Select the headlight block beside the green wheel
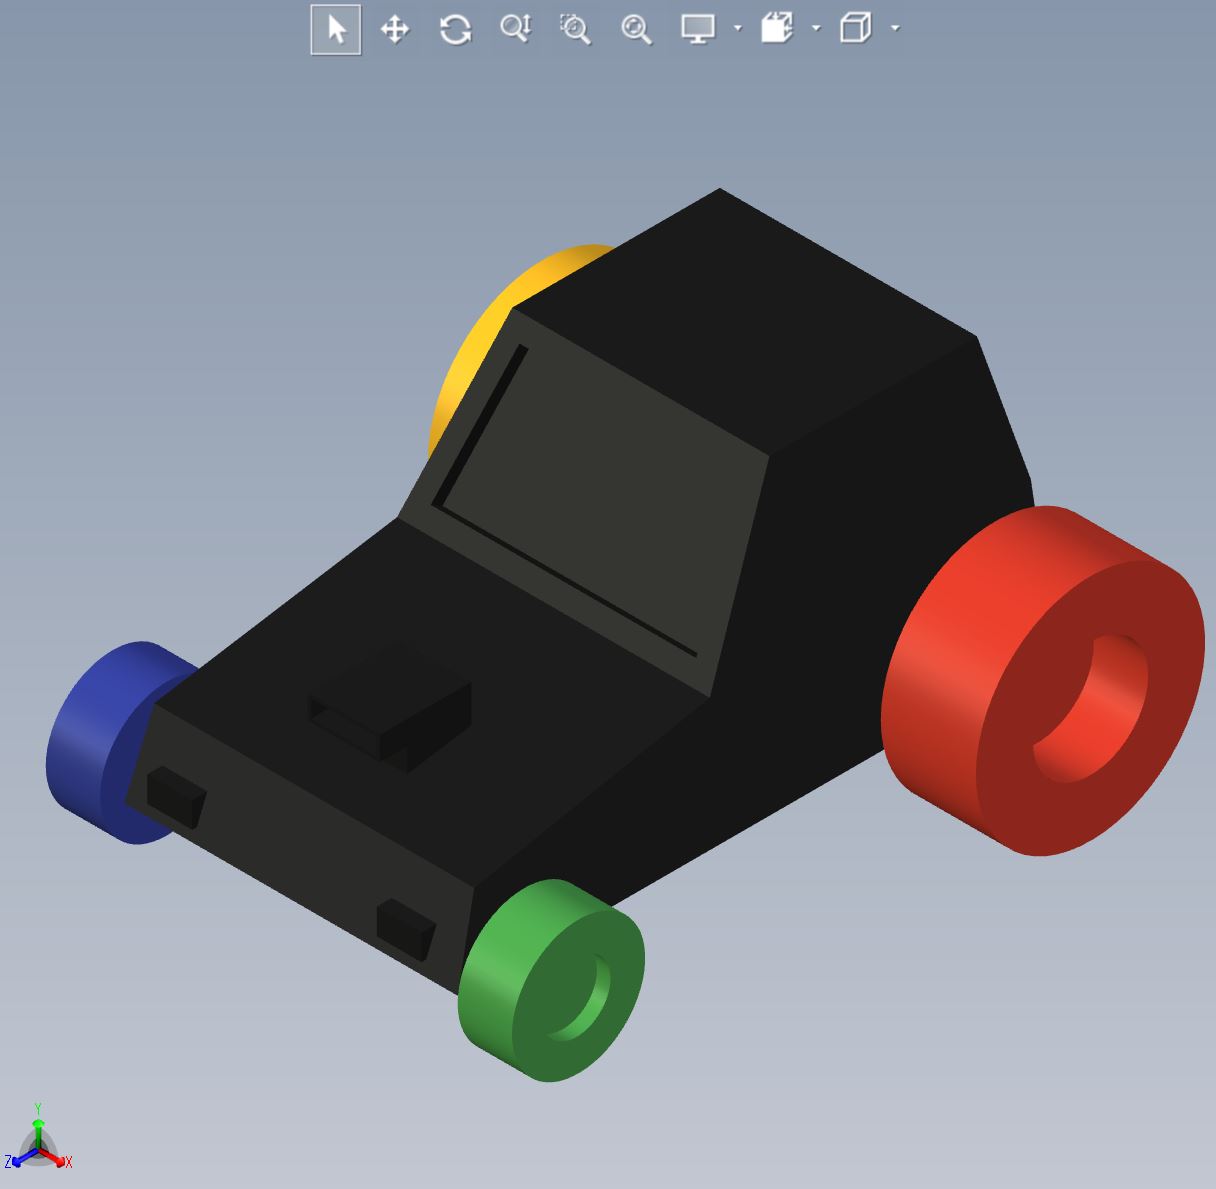 [x=405, y=930]
